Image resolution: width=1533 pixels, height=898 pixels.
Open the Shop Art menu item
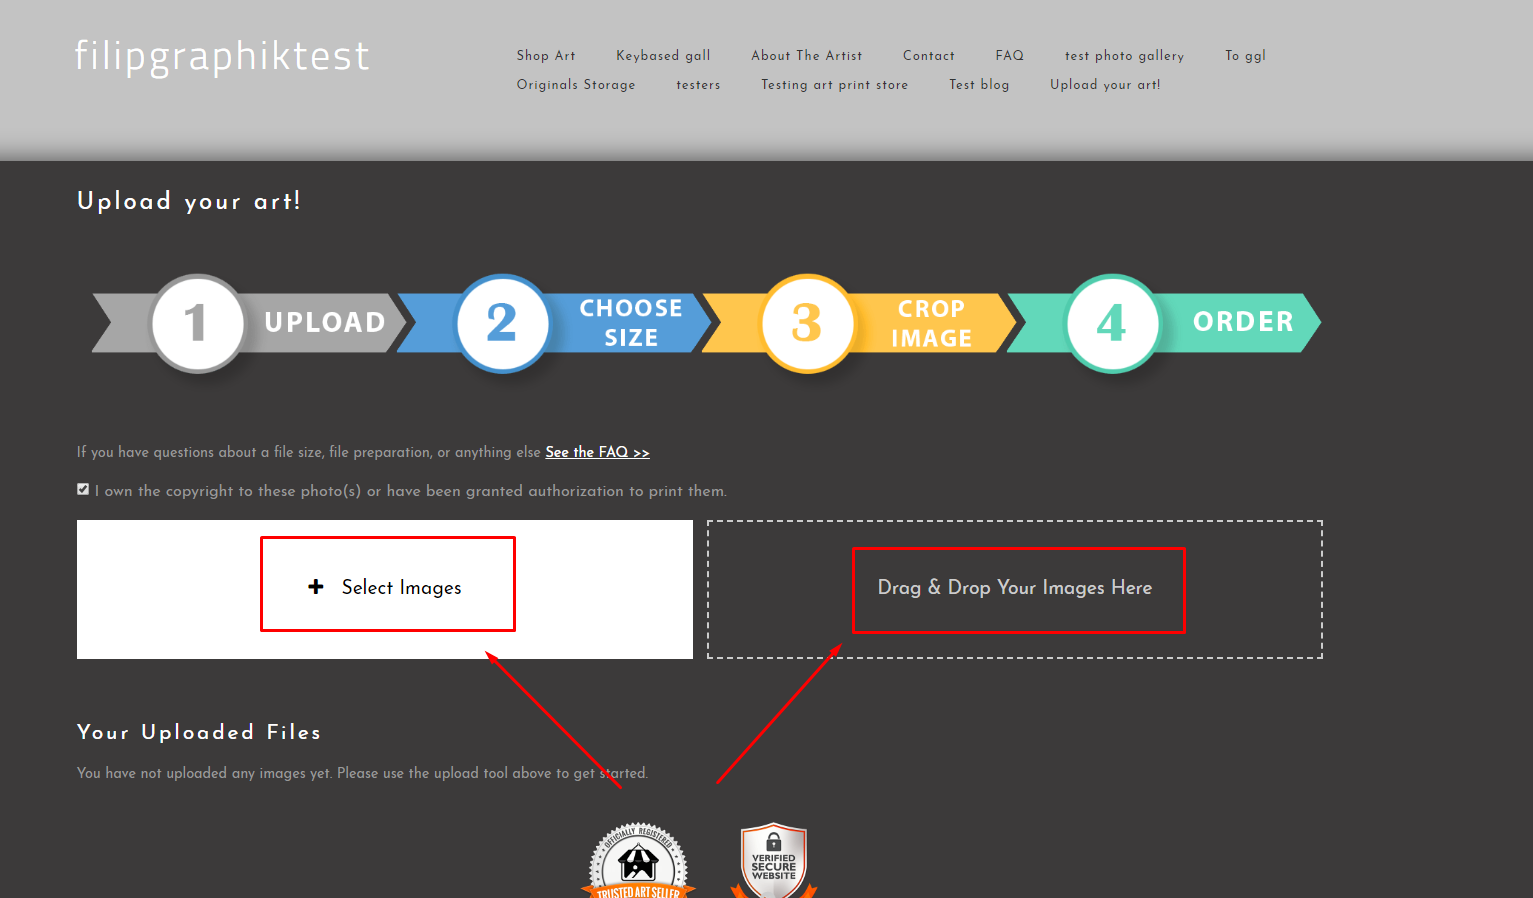[546, 56]
